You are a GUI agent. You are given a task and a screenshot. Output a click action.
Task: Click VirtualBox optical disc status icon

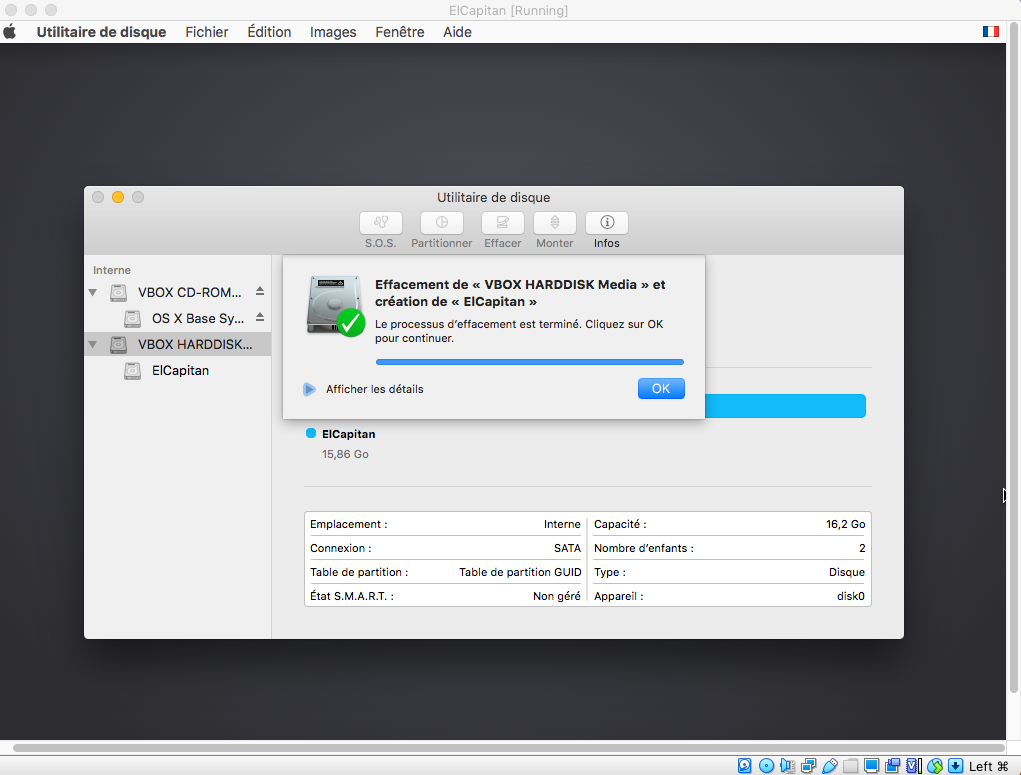pyautogui.click(x=766, y=765)
